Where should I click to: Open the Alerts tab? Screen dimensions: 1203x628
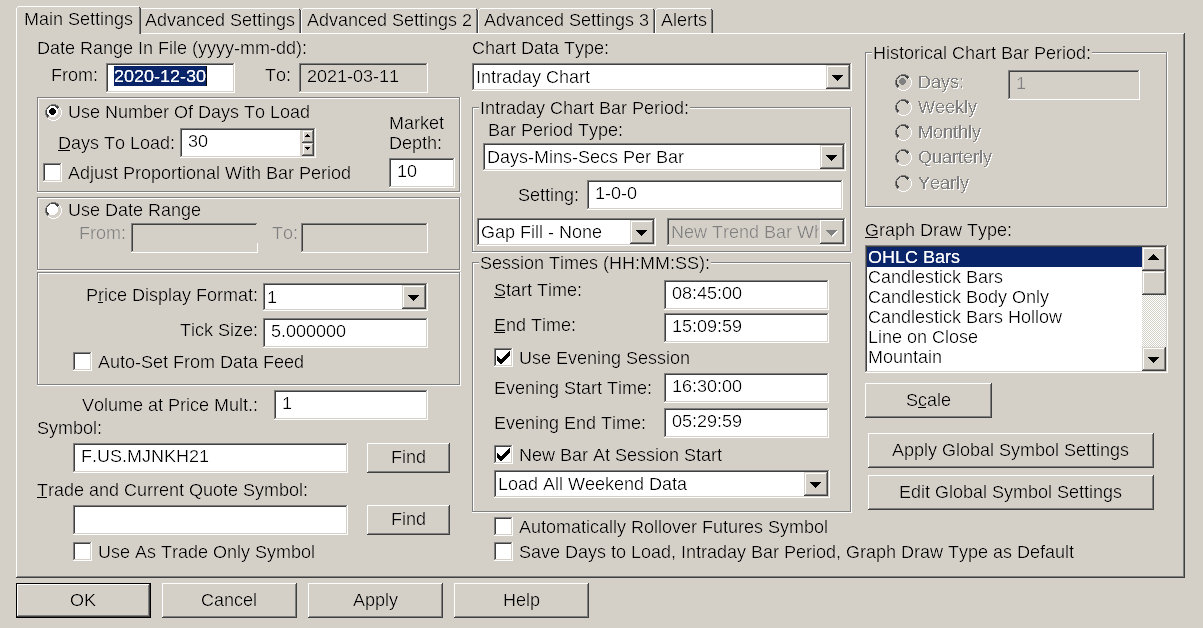[684, 20]
